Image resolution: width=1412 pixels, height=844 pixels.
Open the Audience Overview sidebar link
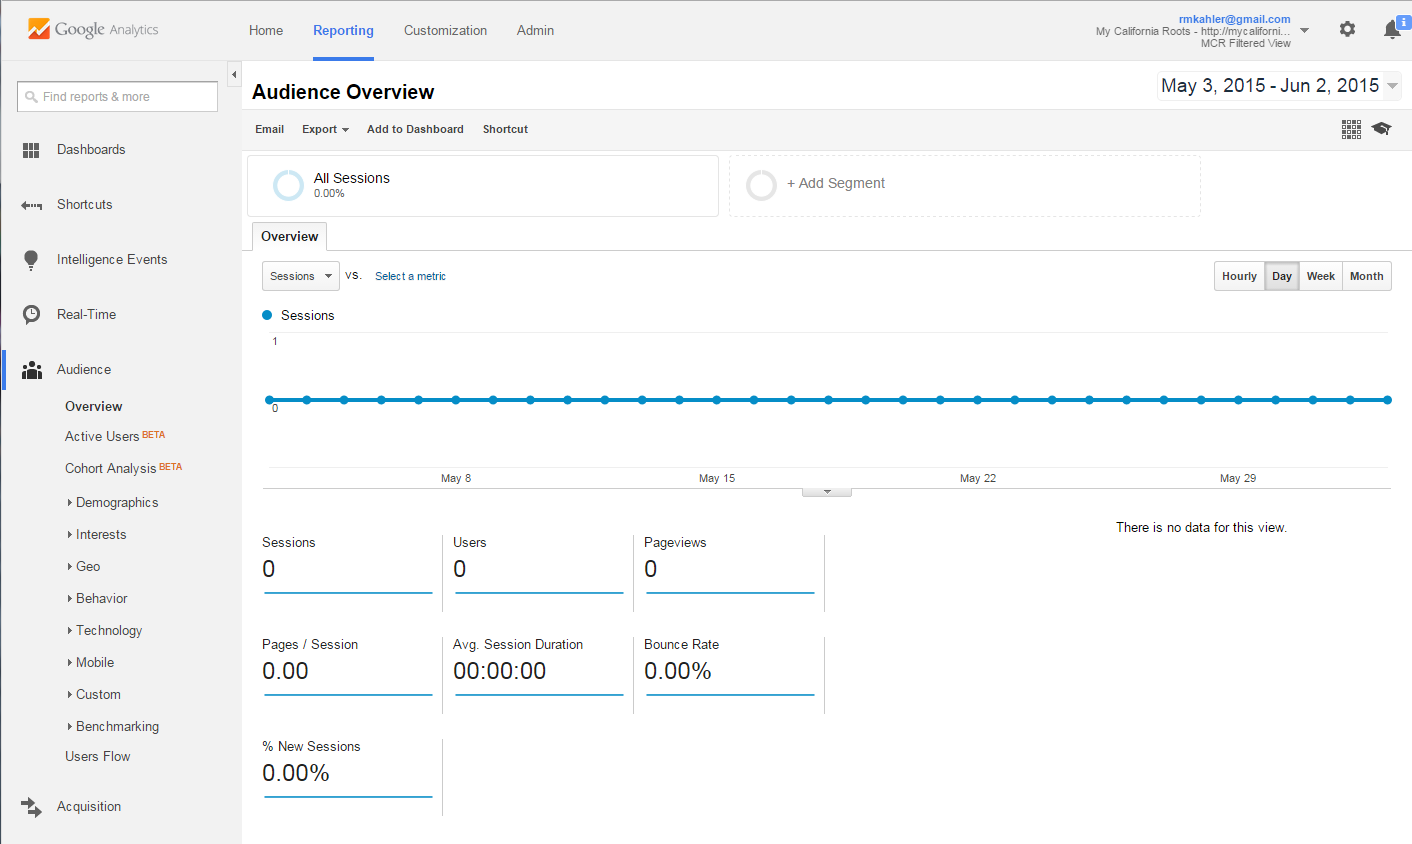point(94,406)
